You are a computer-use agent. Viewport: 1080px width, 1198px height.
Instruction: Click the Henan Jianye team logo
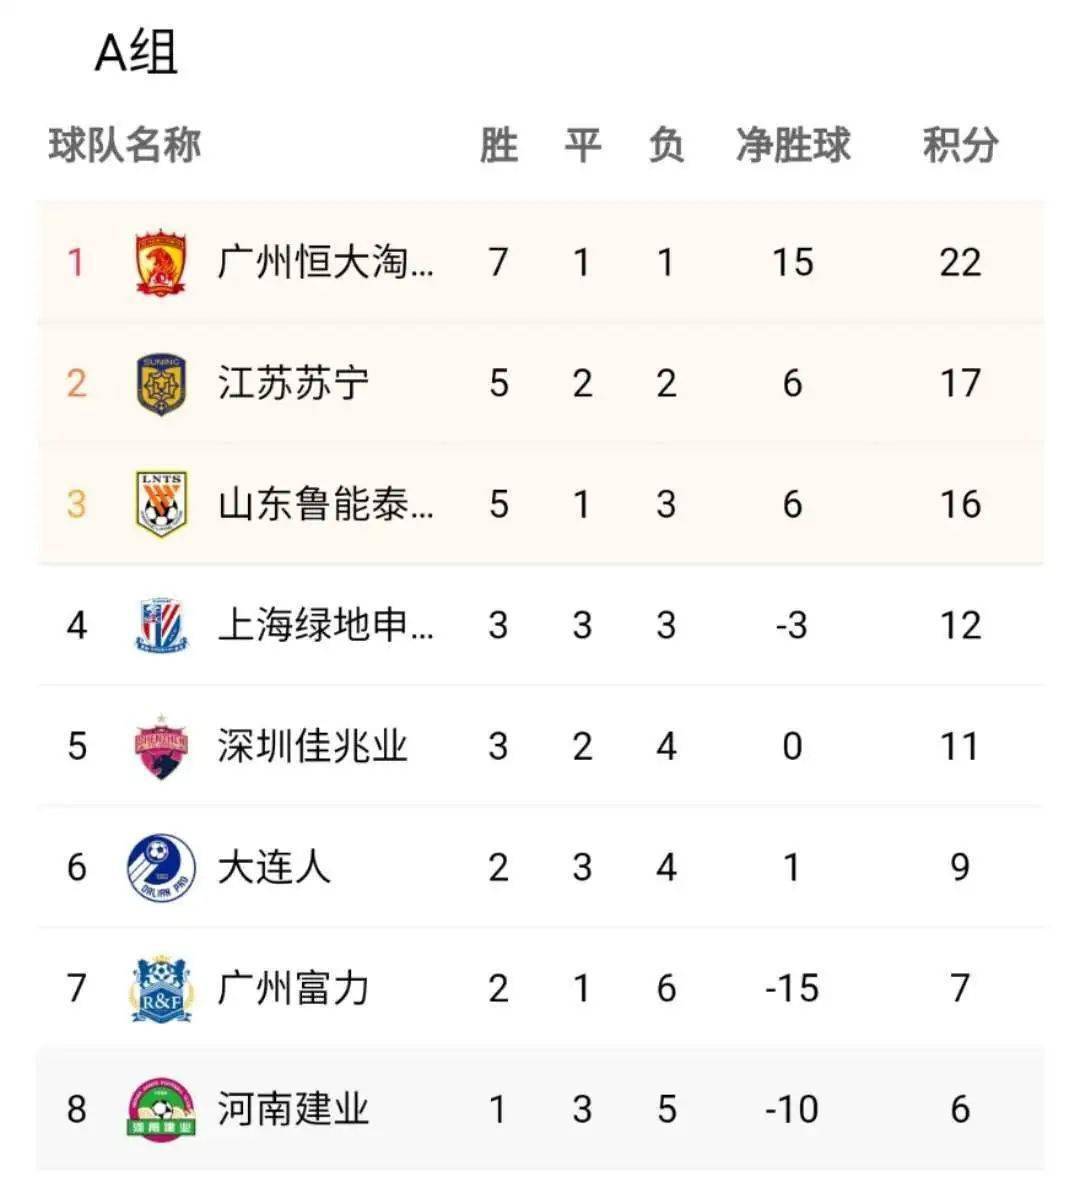[x=161, y=1109]
